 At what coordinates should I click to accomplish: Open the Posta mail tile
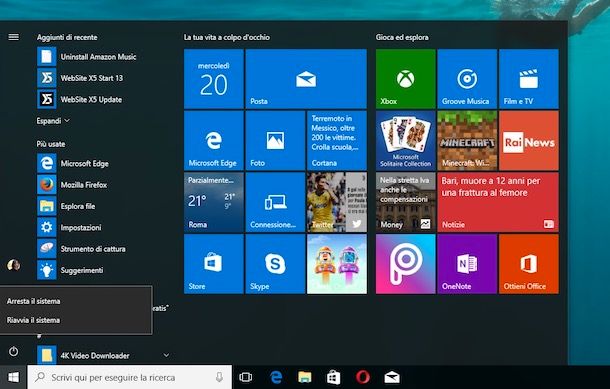306,79
